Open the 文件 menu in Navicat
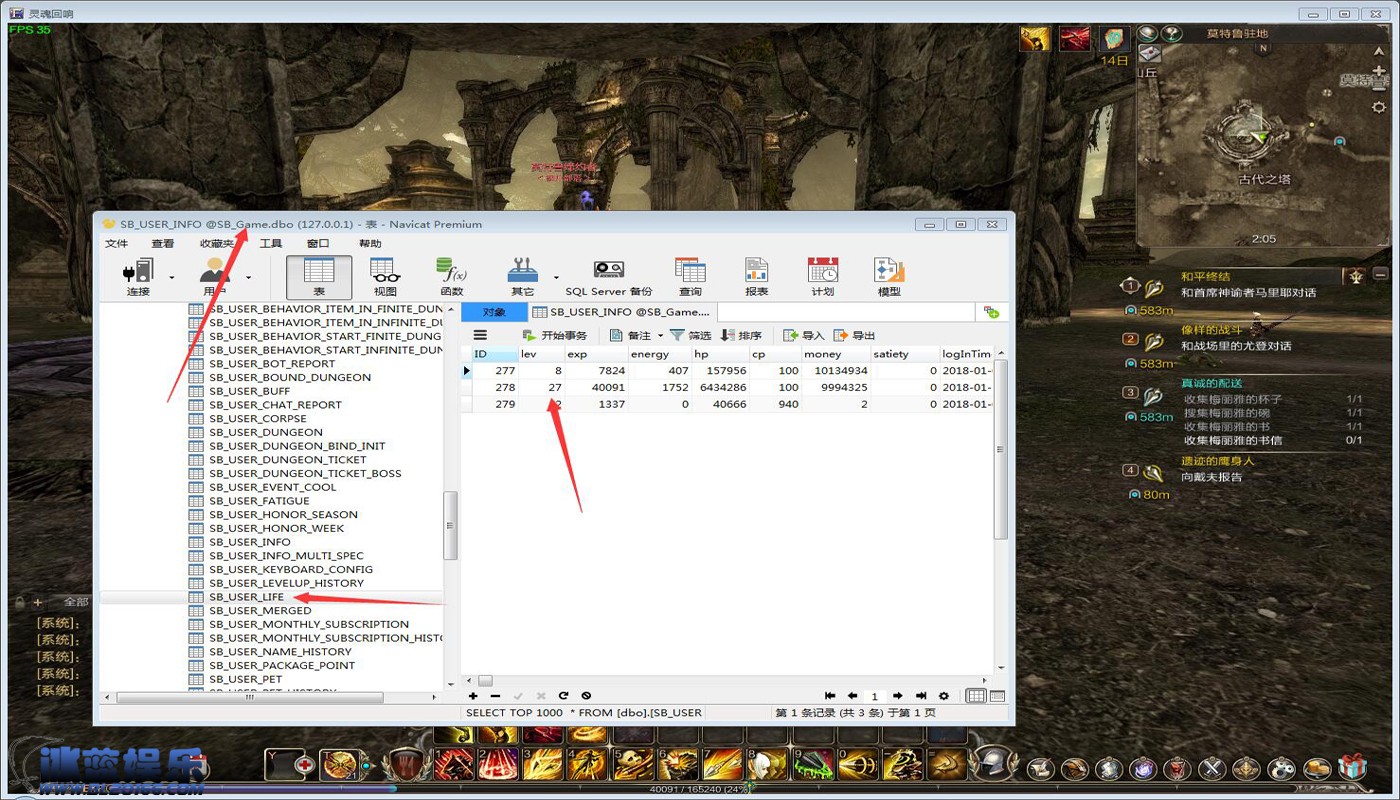 tap(117, 243)
